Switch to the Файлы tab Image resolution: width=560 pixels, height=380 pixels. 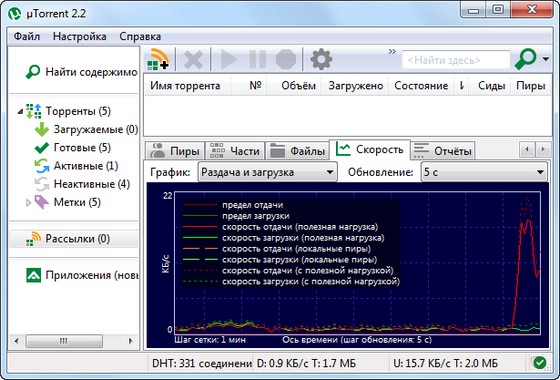tap(298, 151)
